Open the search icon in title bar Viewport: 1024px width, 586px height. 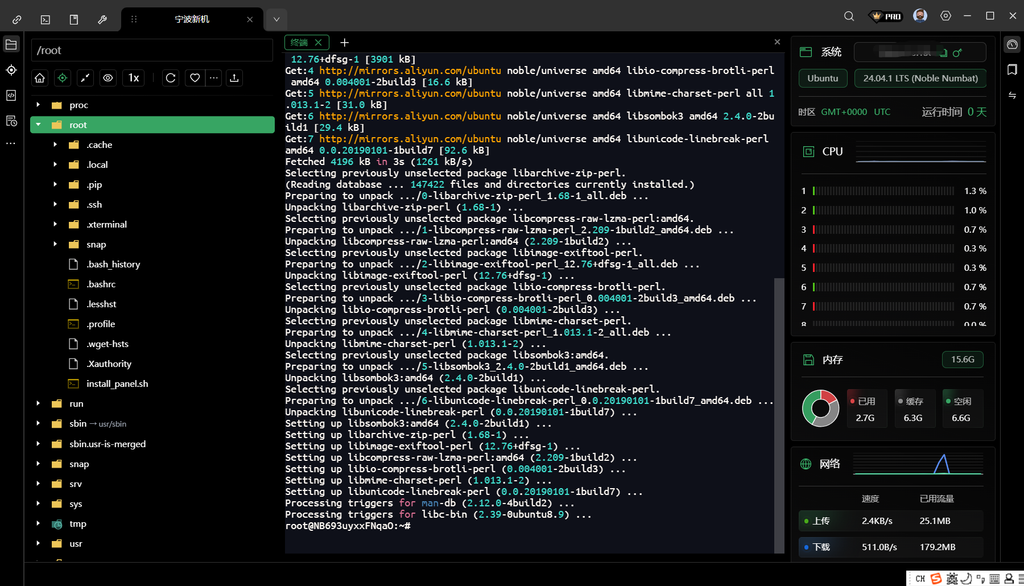coord(848,16)
